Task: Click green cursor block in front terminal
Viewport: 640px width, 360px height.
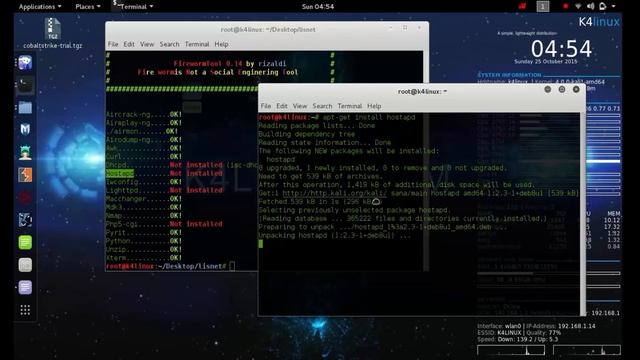Action: click(x=261, y=244)
